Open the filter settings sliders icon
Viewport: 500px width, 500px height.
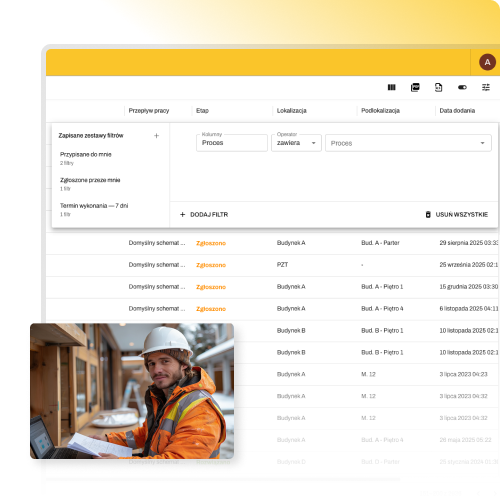(x=486, y=87)
